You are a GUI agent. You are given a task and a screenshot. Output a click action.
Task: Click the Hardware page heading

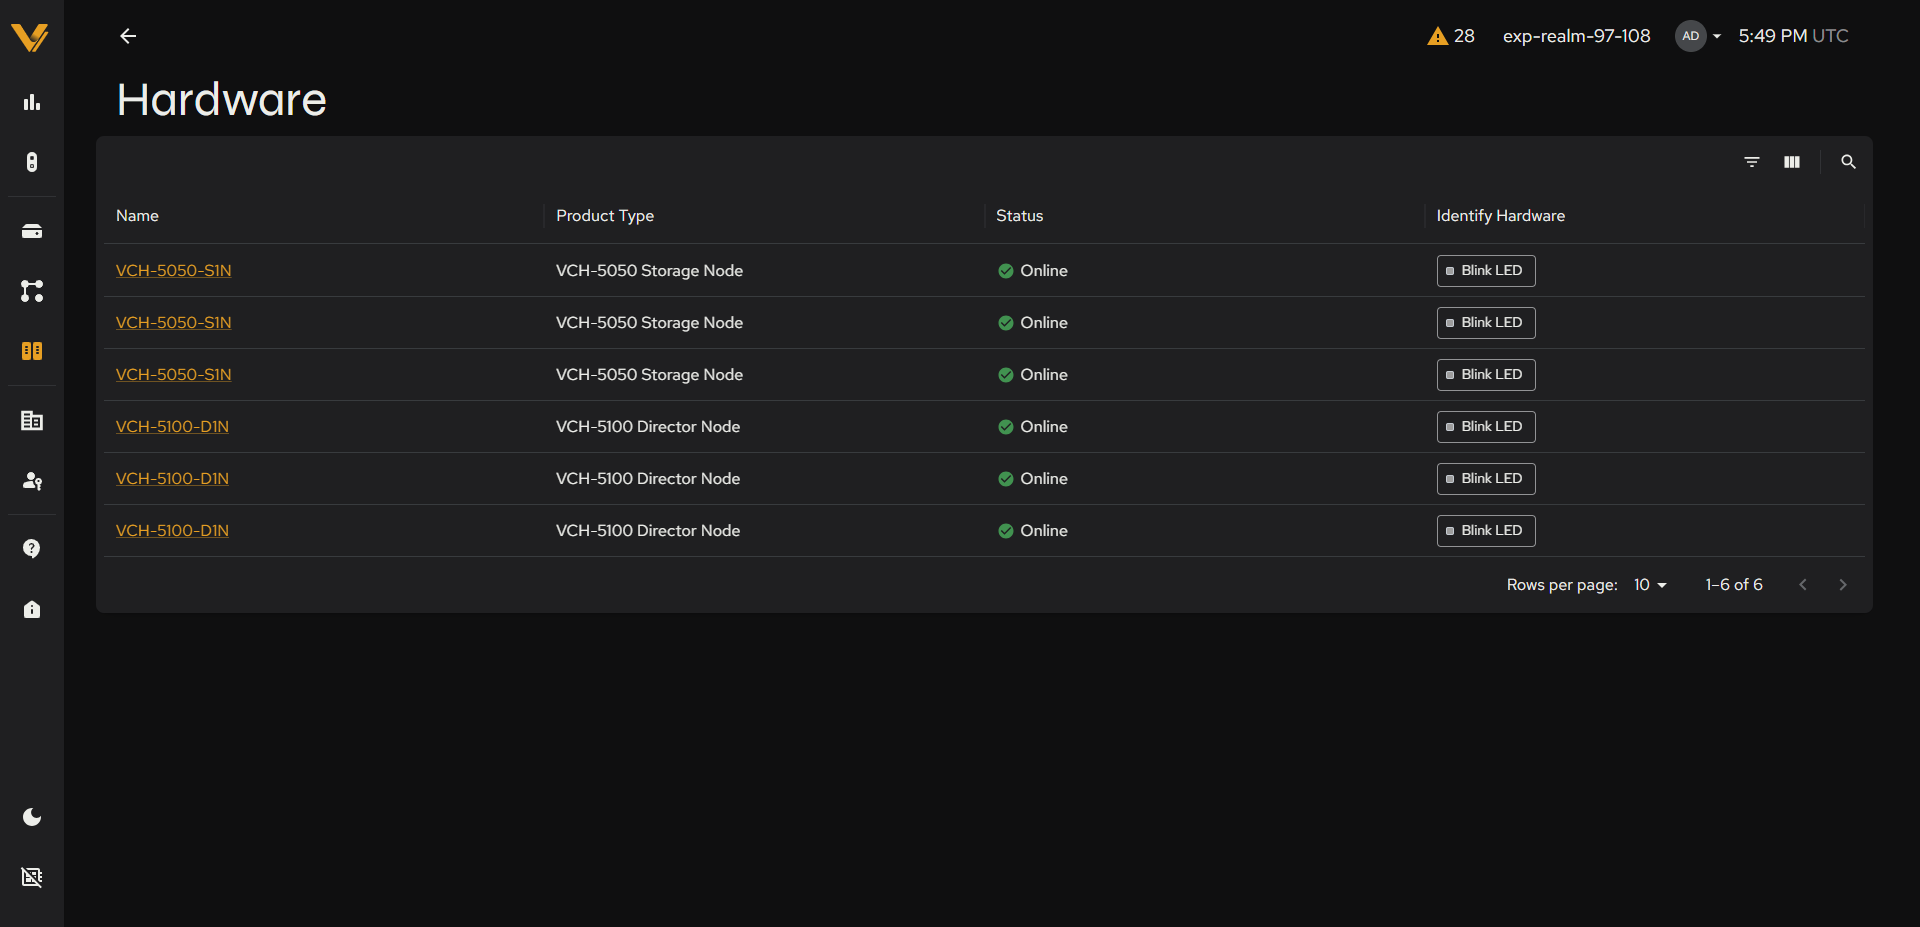[222, 100]
